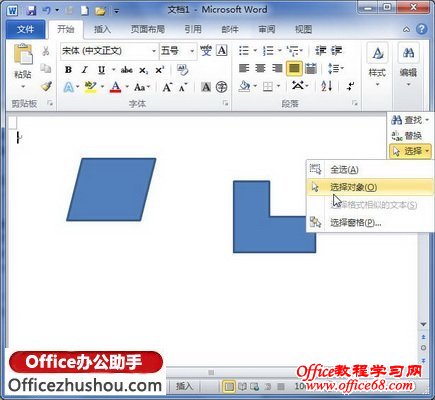The width and height of the screenshot is (435, 400).
Task: Click the blue help question mark icon
Action: click(421, 29)
